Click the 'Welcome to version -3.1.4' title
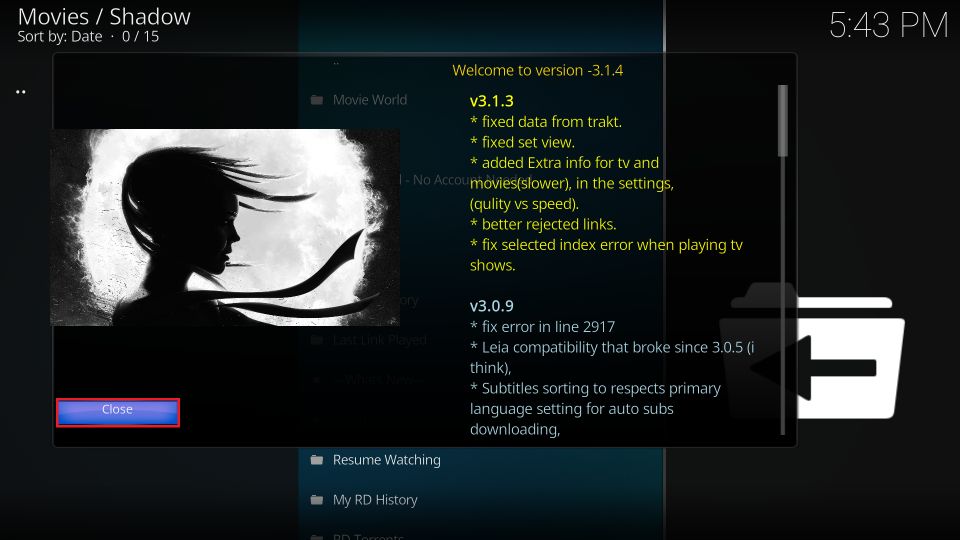 click(538, 70)
